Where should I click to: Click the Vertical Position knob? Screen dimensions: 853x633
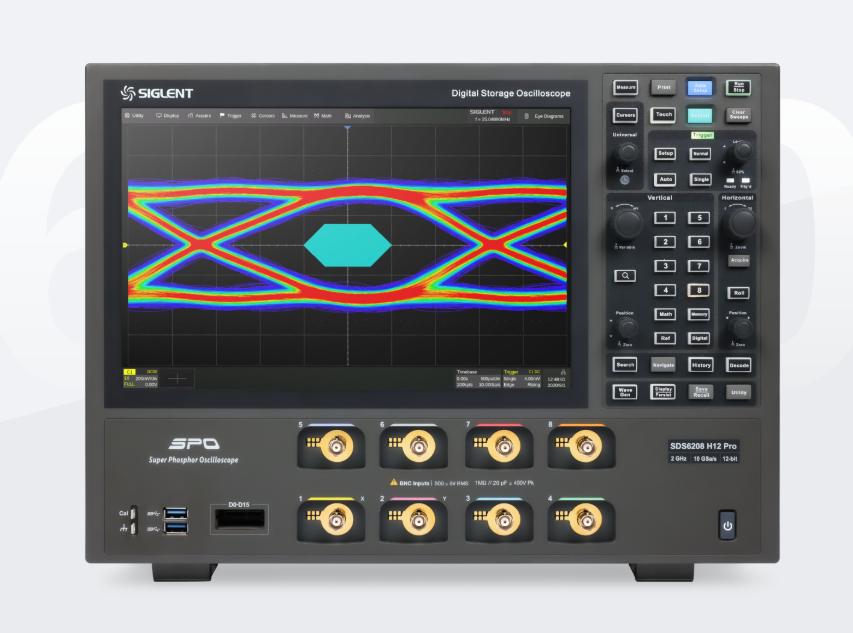627,328
